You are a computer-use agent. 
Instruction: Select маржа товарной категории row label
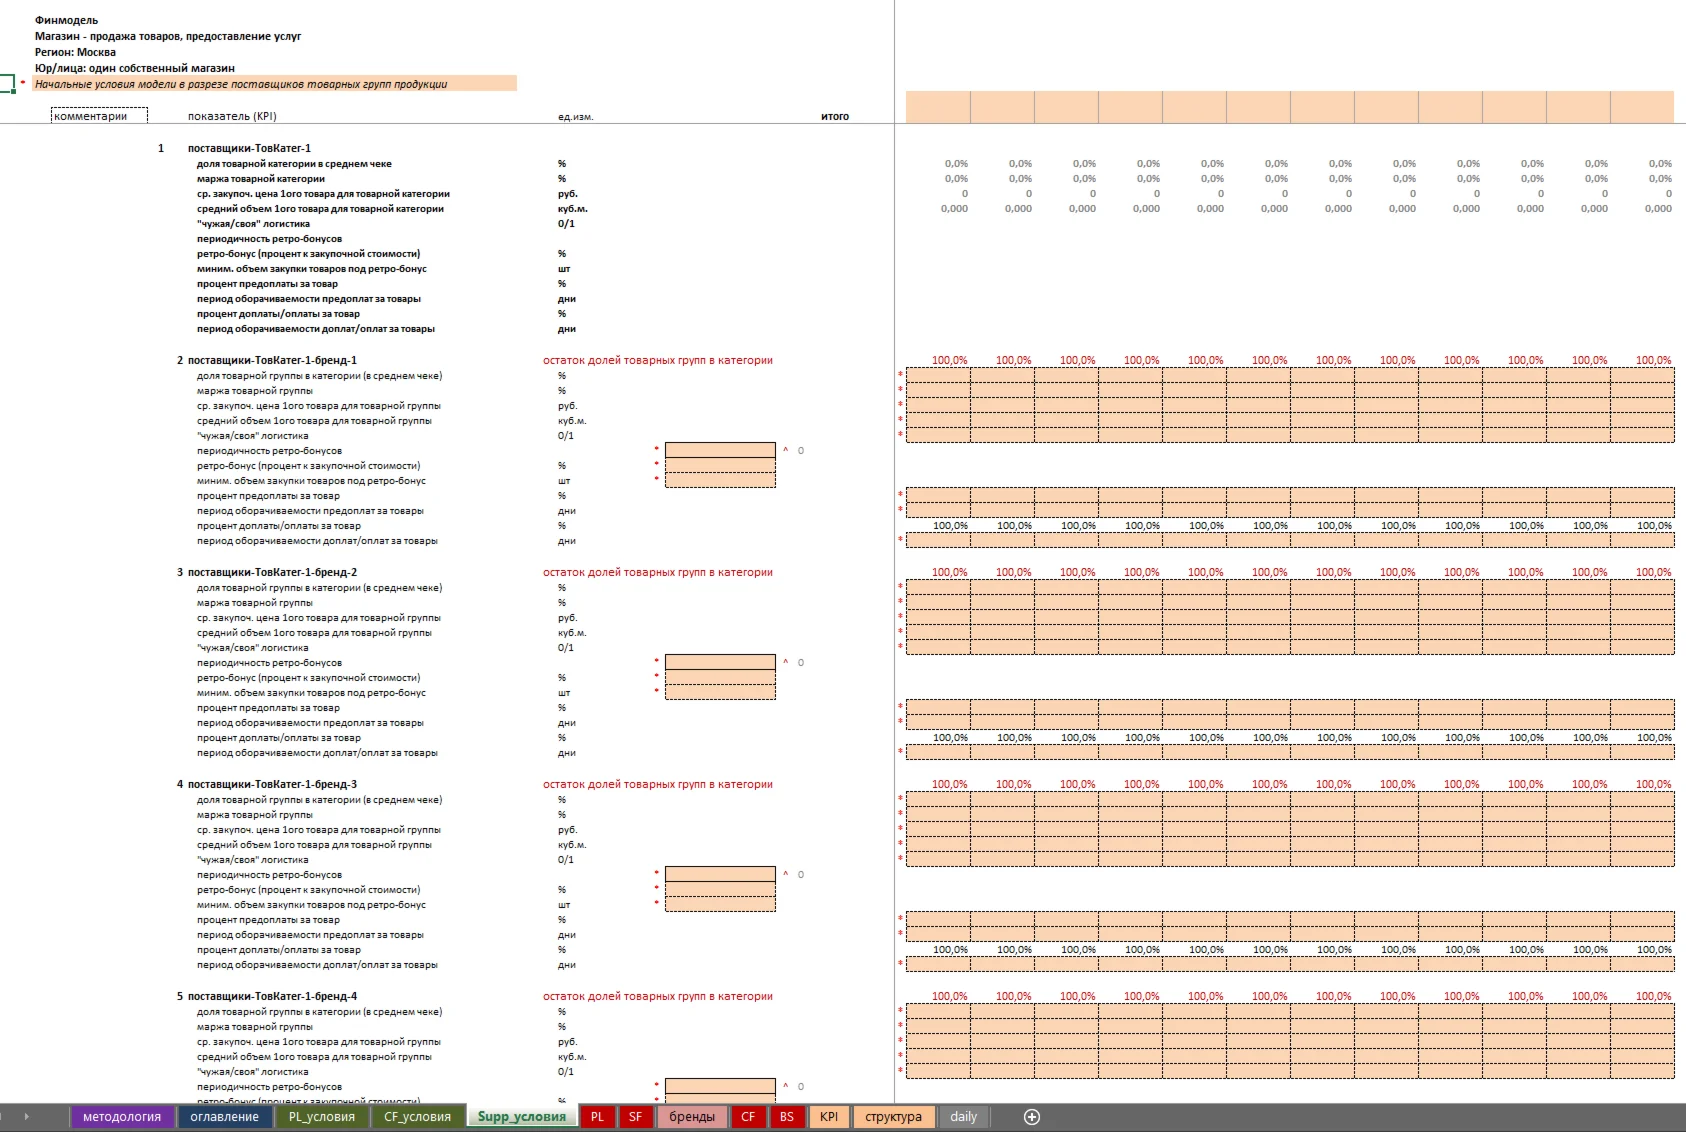260,179
